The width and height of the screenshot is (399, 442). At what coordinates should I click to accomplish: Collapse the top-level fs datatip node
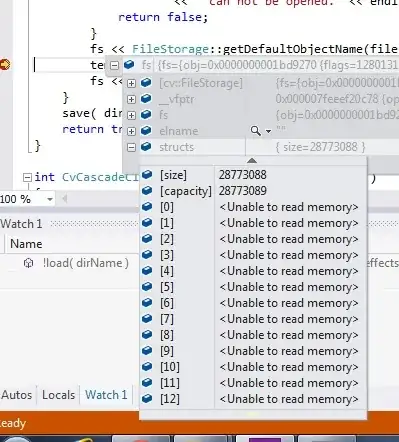pos(114,65)
